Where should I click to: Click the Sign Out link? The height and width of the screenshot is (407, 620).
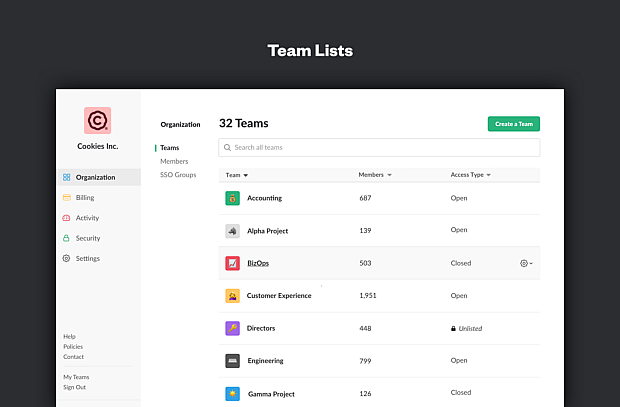point(74,387)
